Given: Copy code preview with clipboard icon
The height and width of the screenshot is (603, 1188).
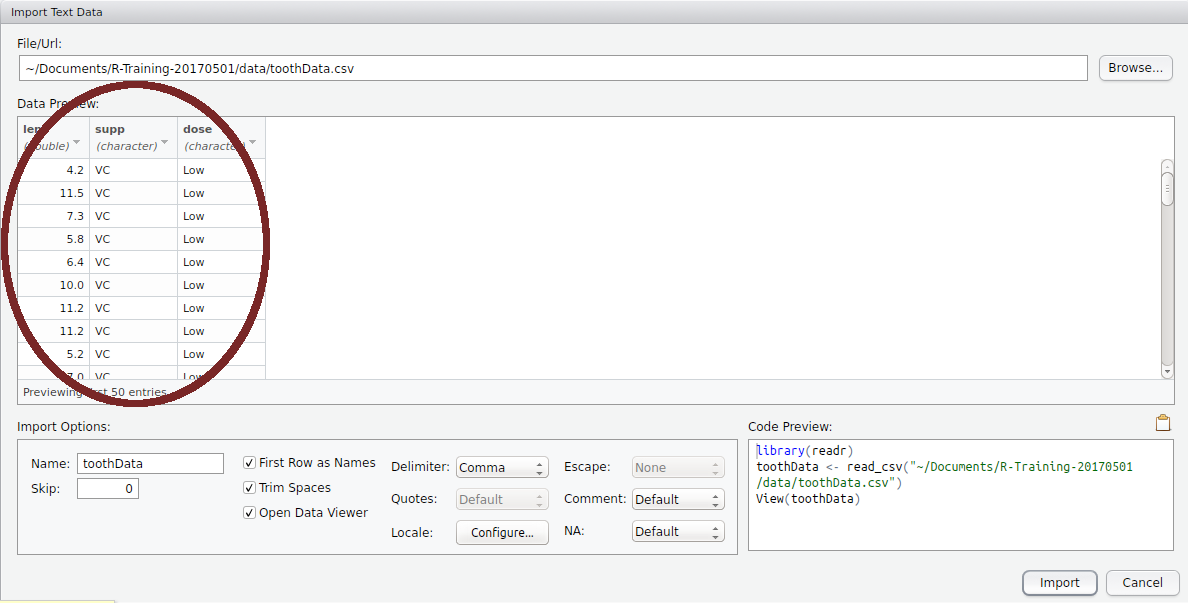Looking at the screenshot, I should point(1162,423).
